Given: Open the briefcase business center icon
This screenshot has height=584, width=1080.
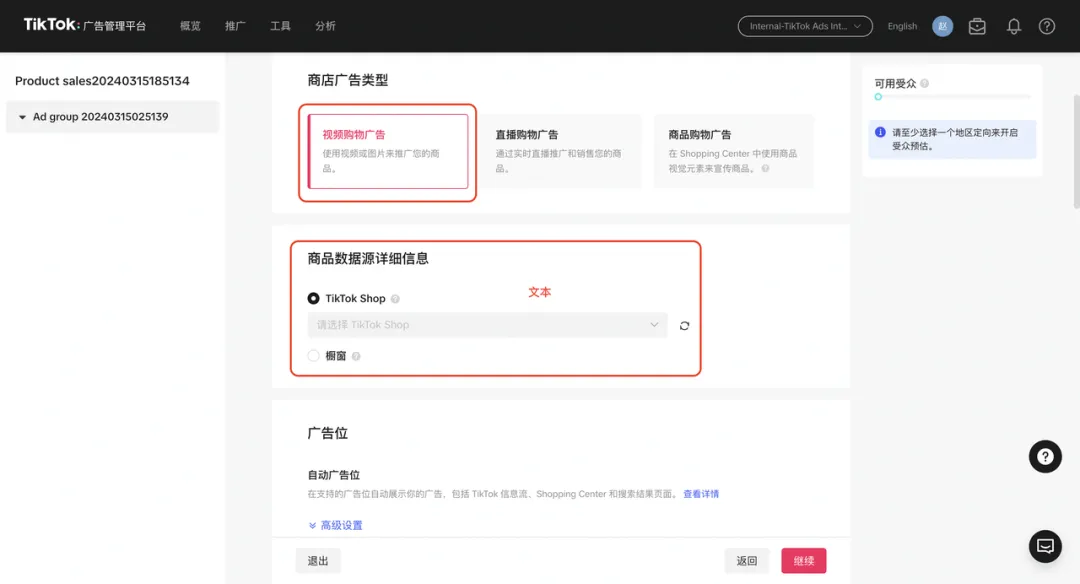Looking at the screenshot, I should tap(977, 26).
